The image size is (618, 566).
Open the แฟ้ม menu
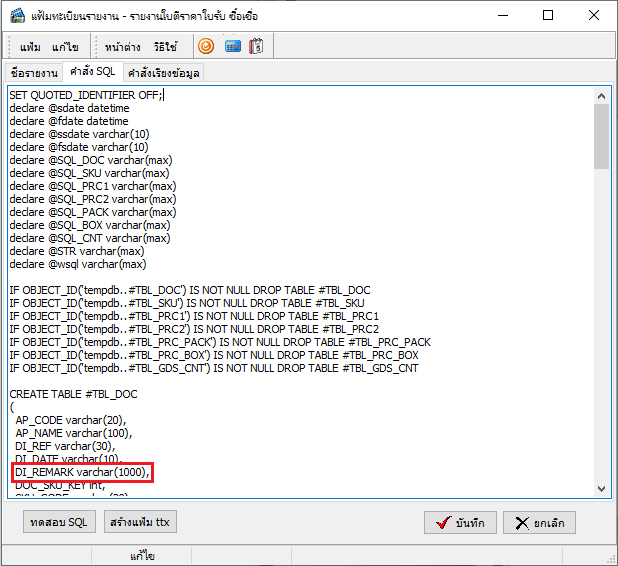[x=31, y=47]
